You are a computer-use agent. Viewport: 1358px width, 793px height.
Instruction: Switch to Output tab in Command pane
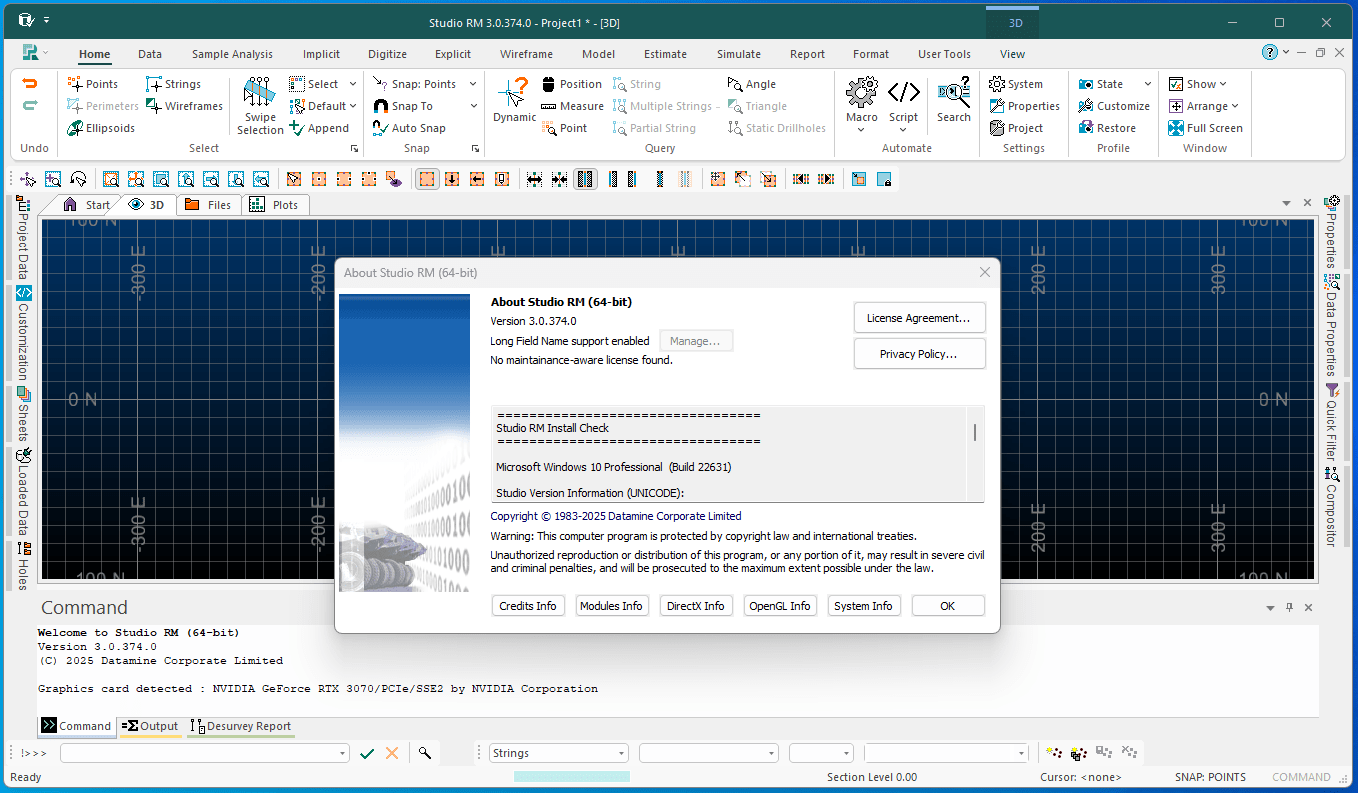pos(149,726)
